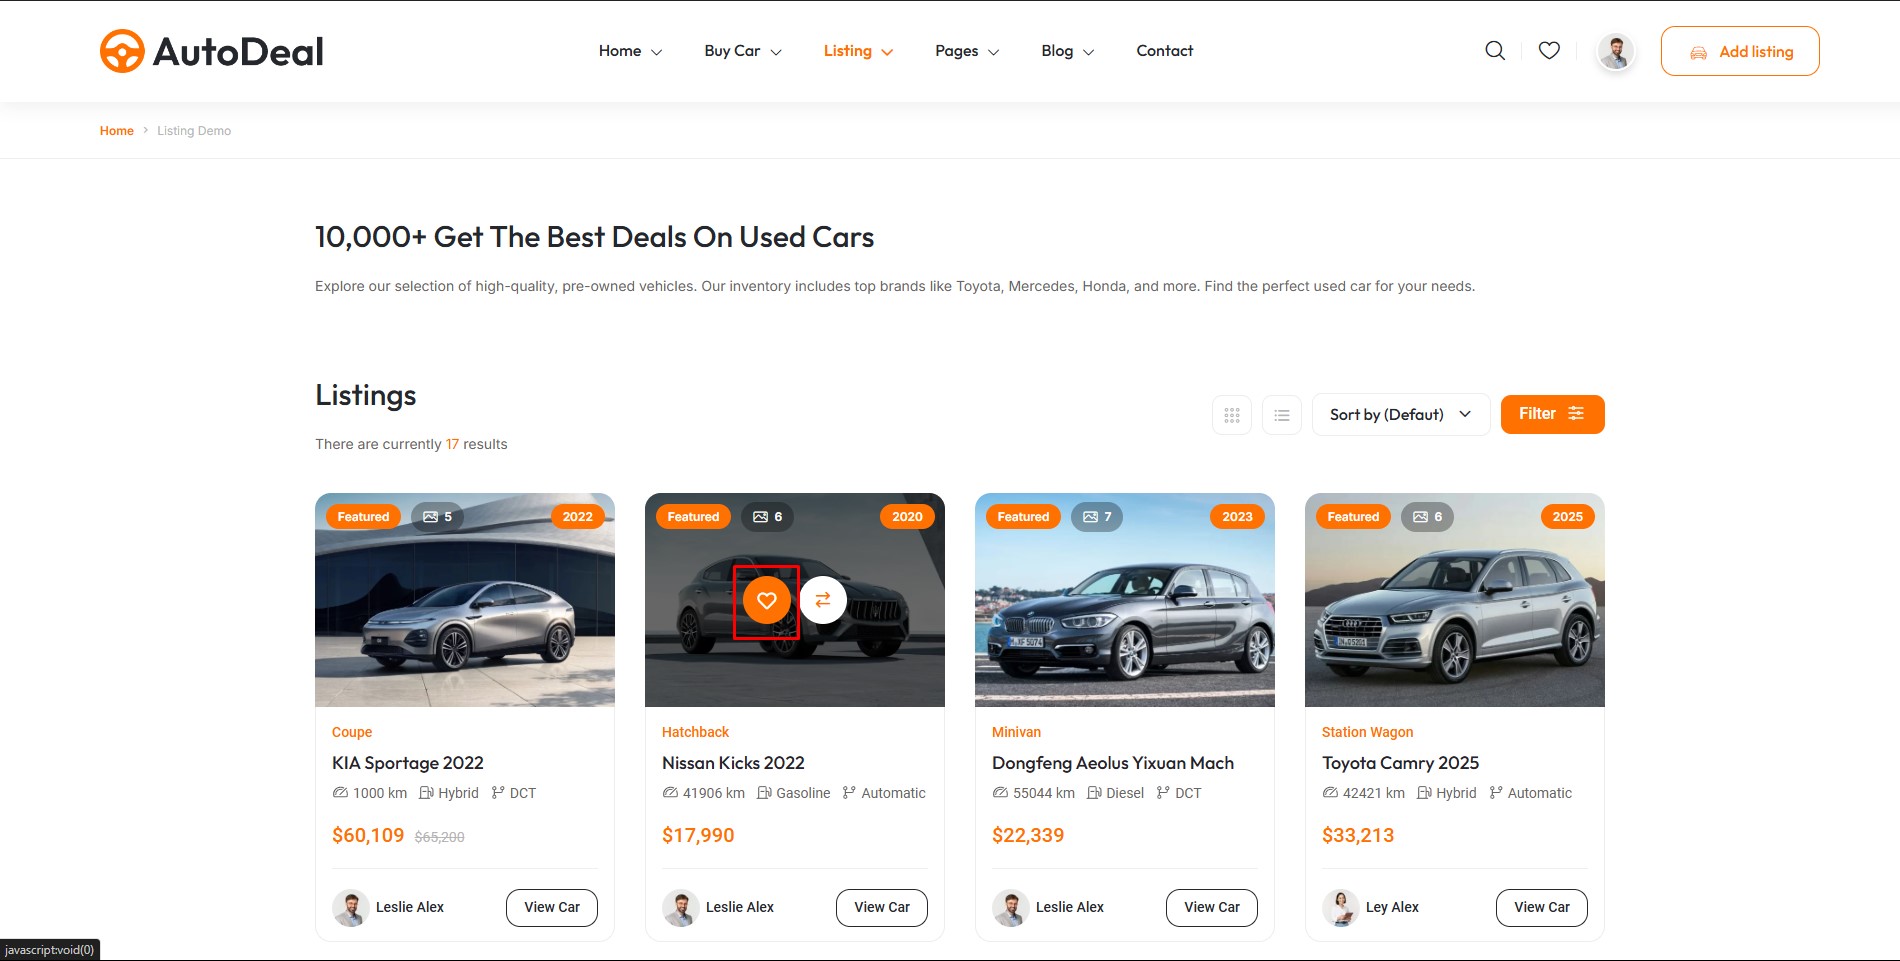Expand the Listing menu
Screen dimensions: 1900x961
[x=858, y=51]
